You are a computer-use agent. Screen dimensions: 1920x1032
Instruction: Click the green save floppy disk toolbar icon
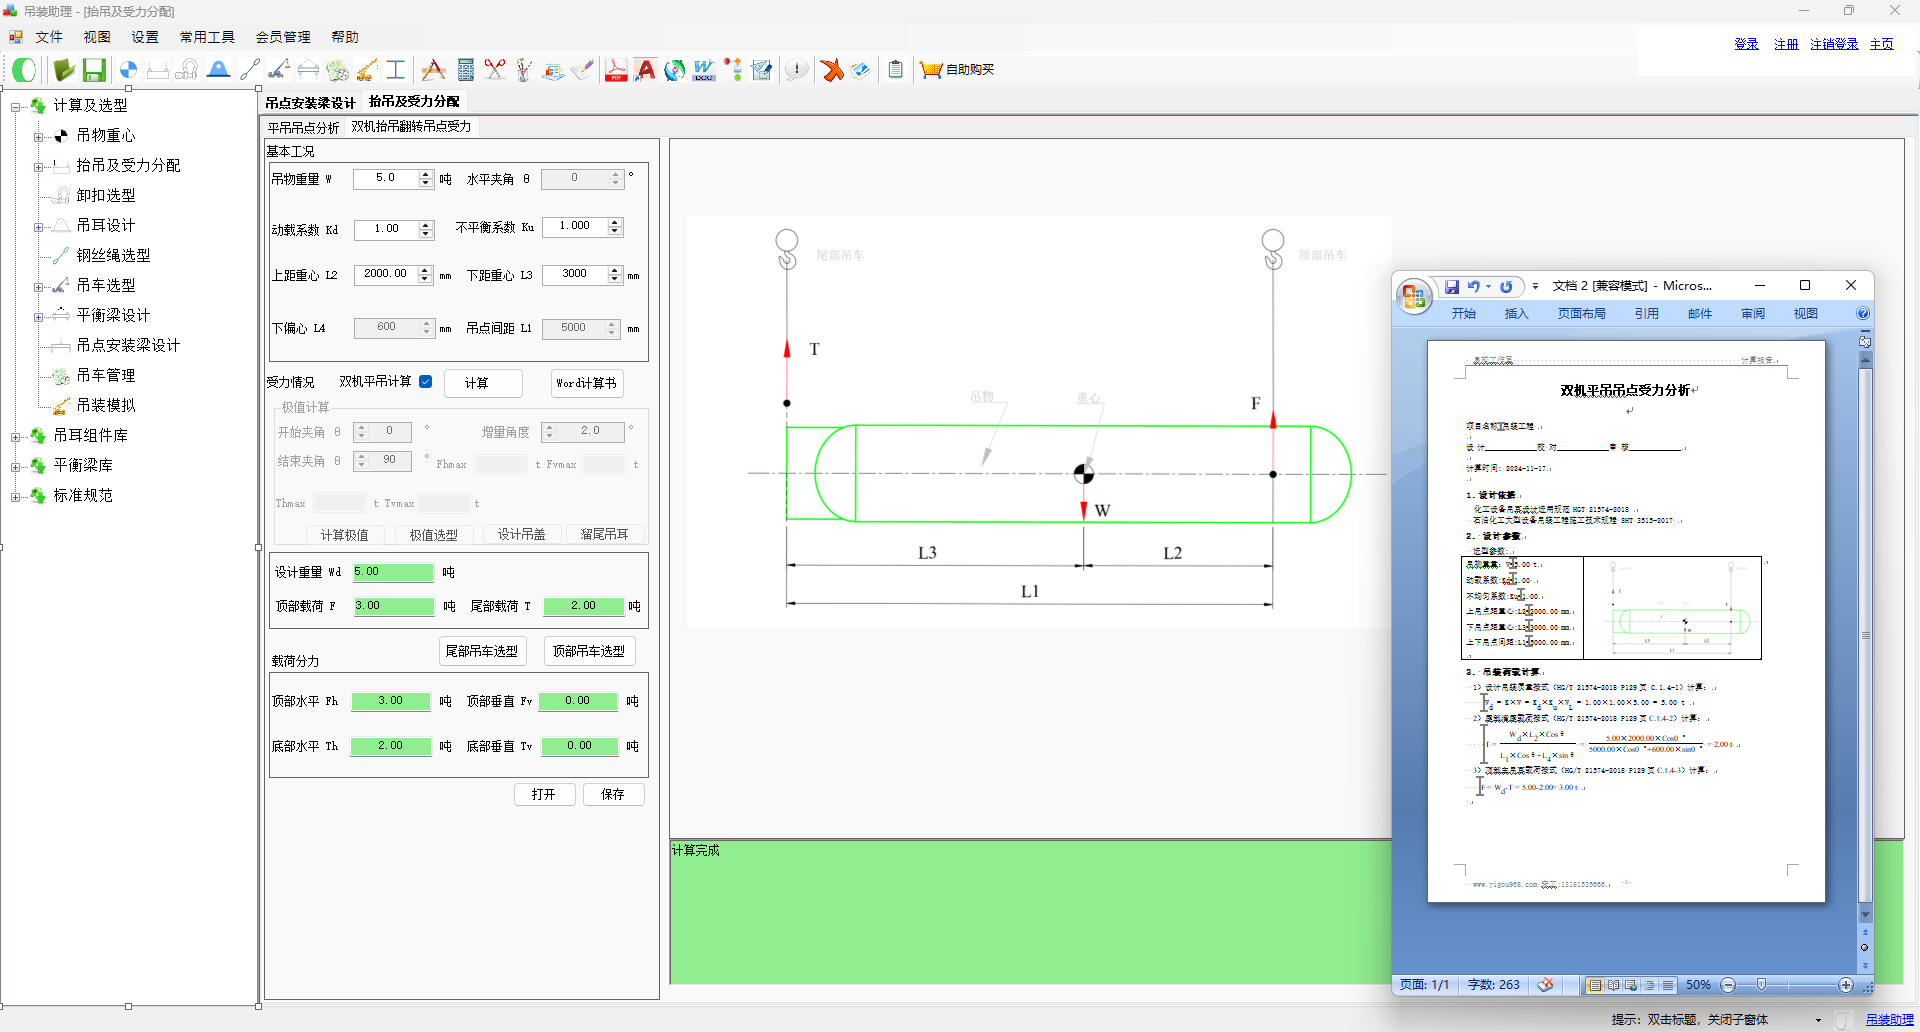tap(94, 69)
